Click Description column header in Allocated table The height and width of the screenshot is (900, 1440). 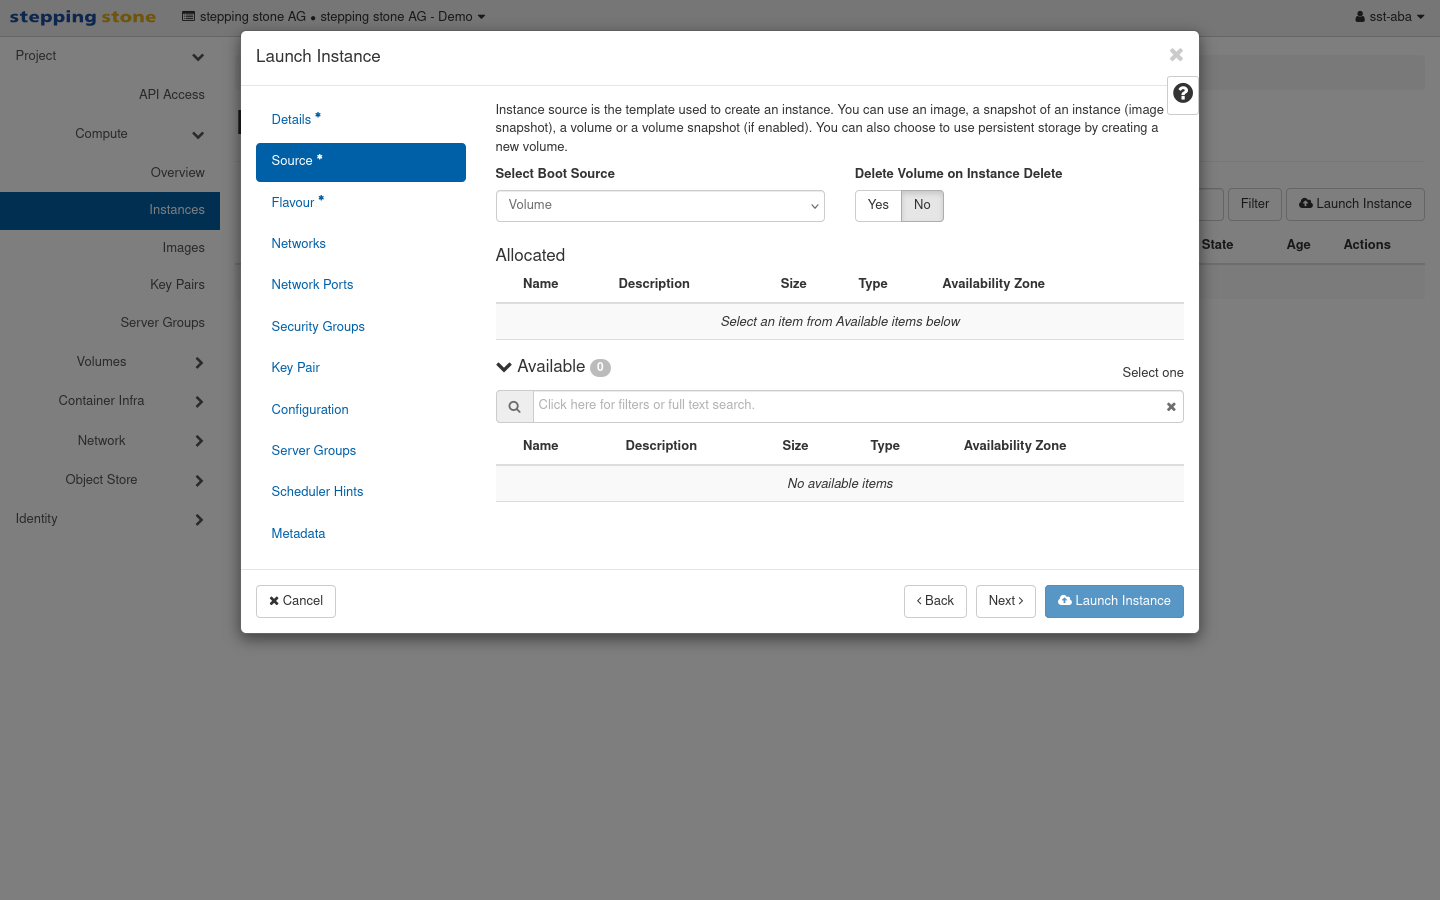(654, 284)
